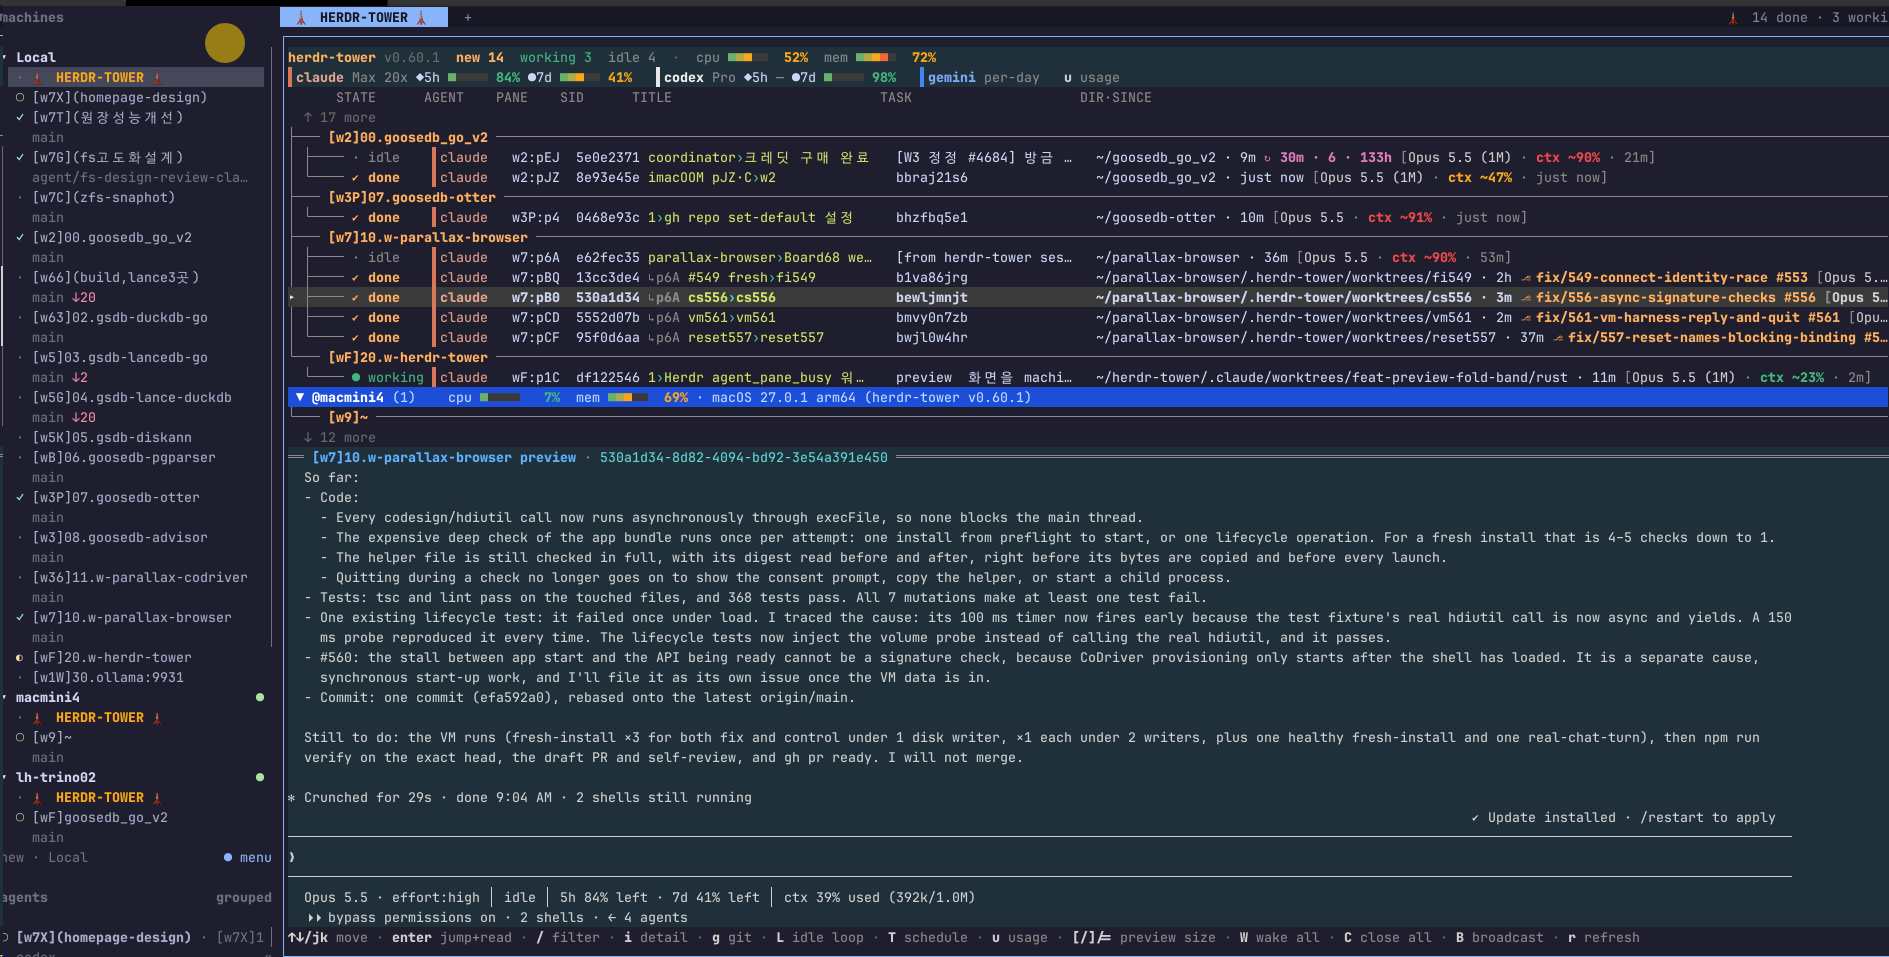Click the checkmark beside [w7G] workspace

pyautogui.click(x=20, y=157)
